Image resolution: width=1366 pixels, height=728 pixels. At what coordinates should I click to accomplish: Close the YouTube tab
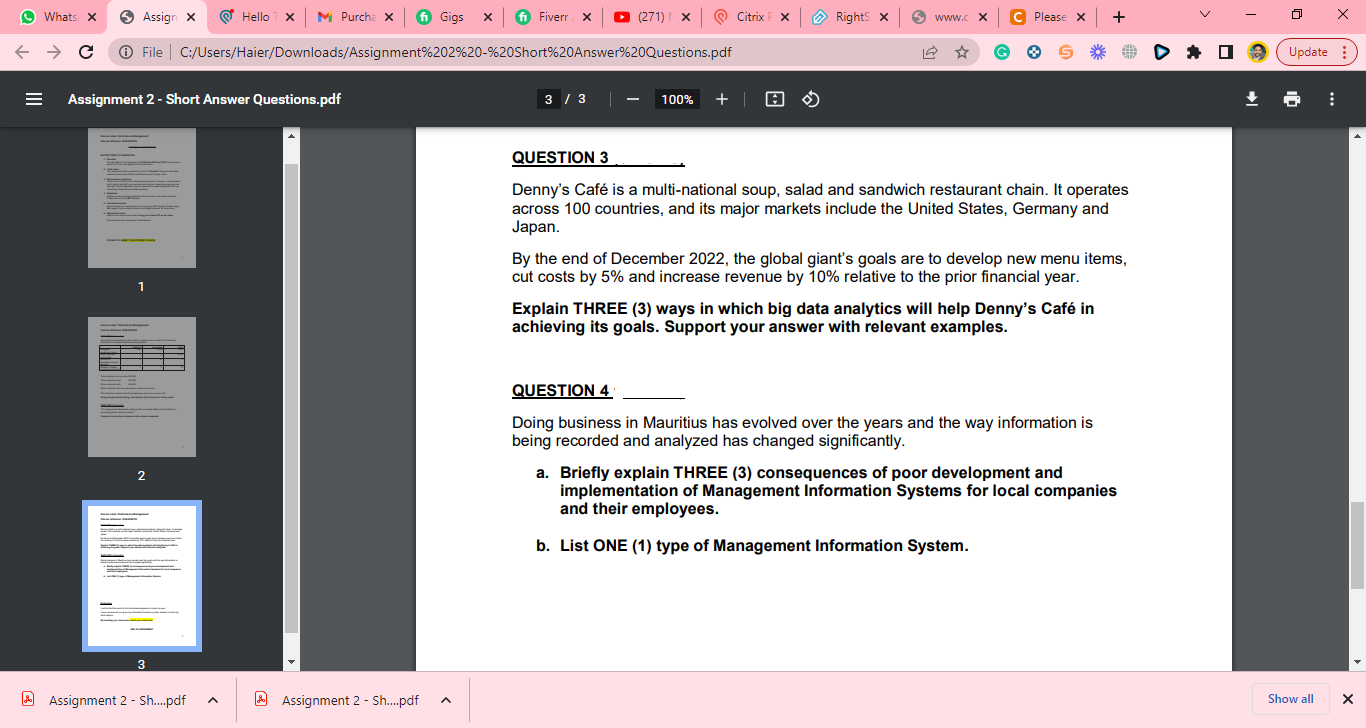pyautogui.click(x=686, y=17)
